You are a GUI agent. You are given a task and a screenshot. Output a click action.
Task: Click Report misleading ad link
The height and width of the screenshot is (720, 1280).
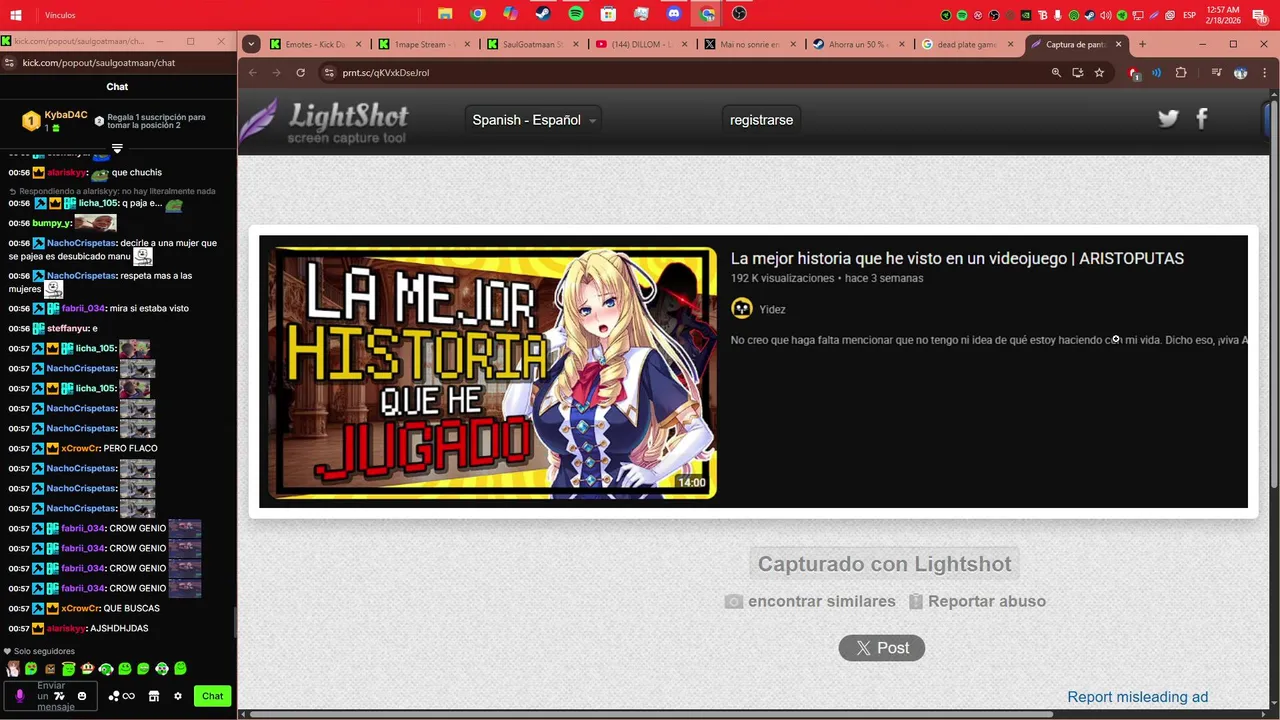1137,697
